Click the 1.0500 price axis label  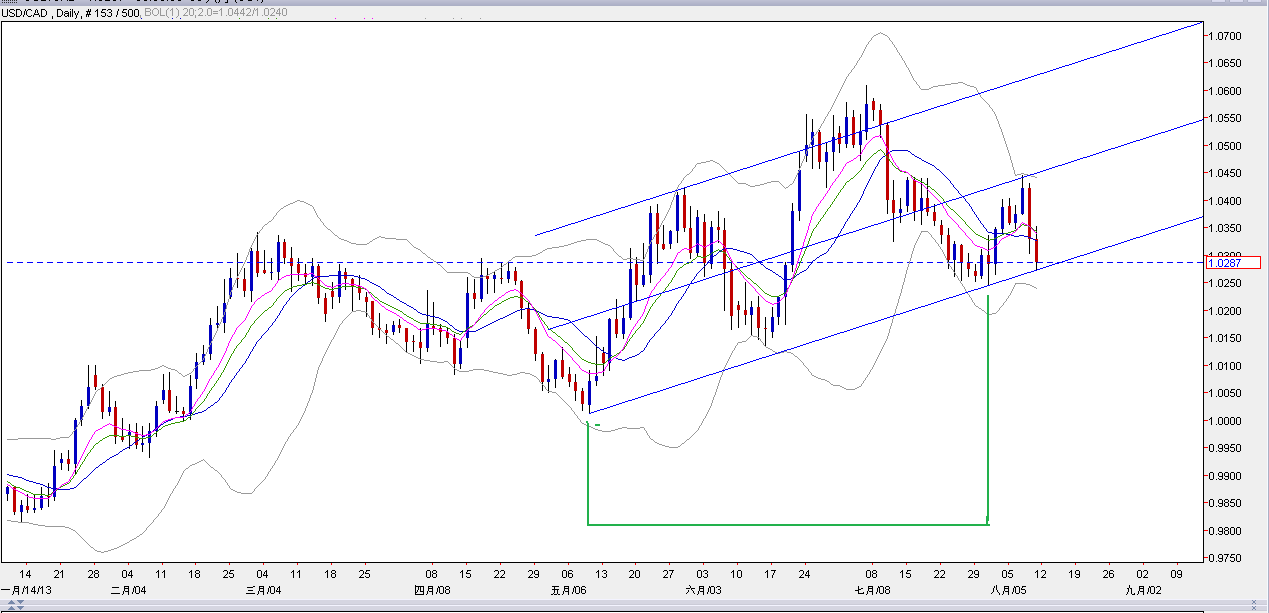[x=1226, y=146]
